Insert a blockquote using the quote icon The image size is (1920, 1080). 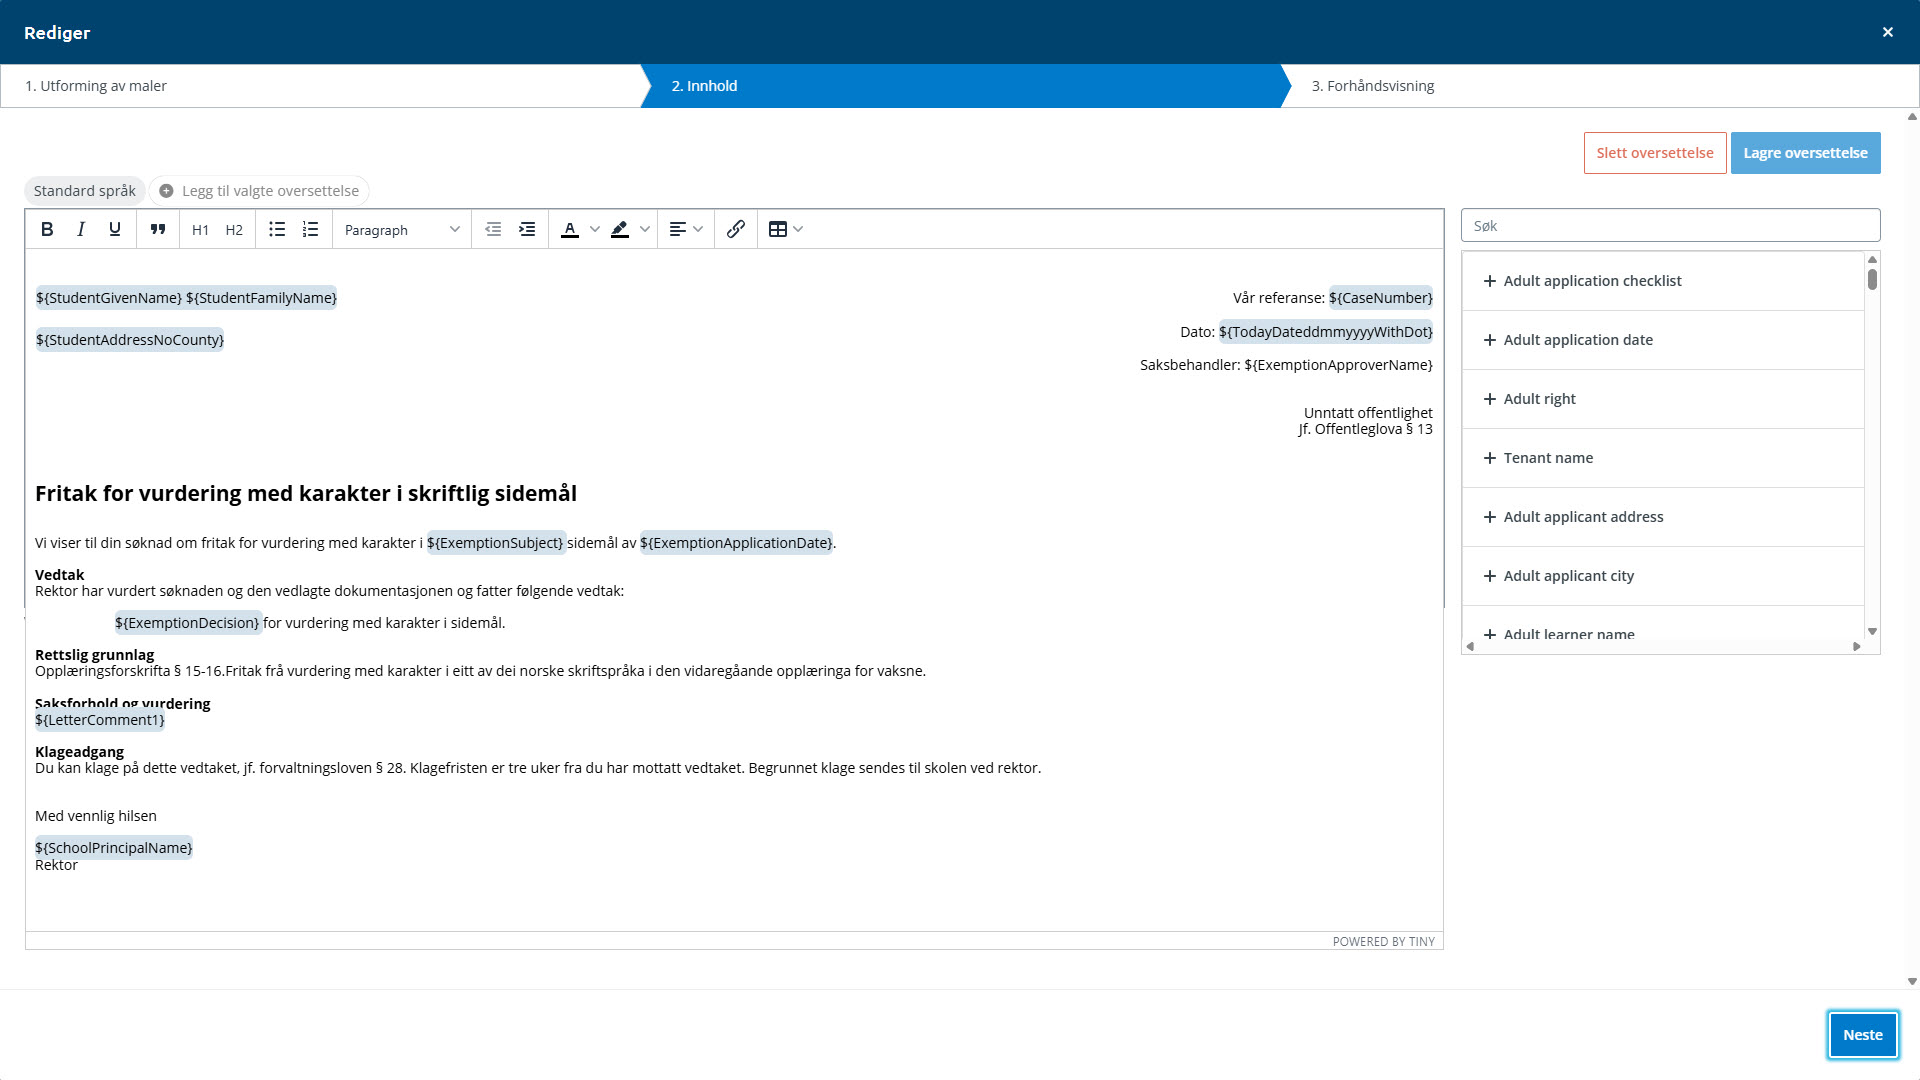(158, 229)
